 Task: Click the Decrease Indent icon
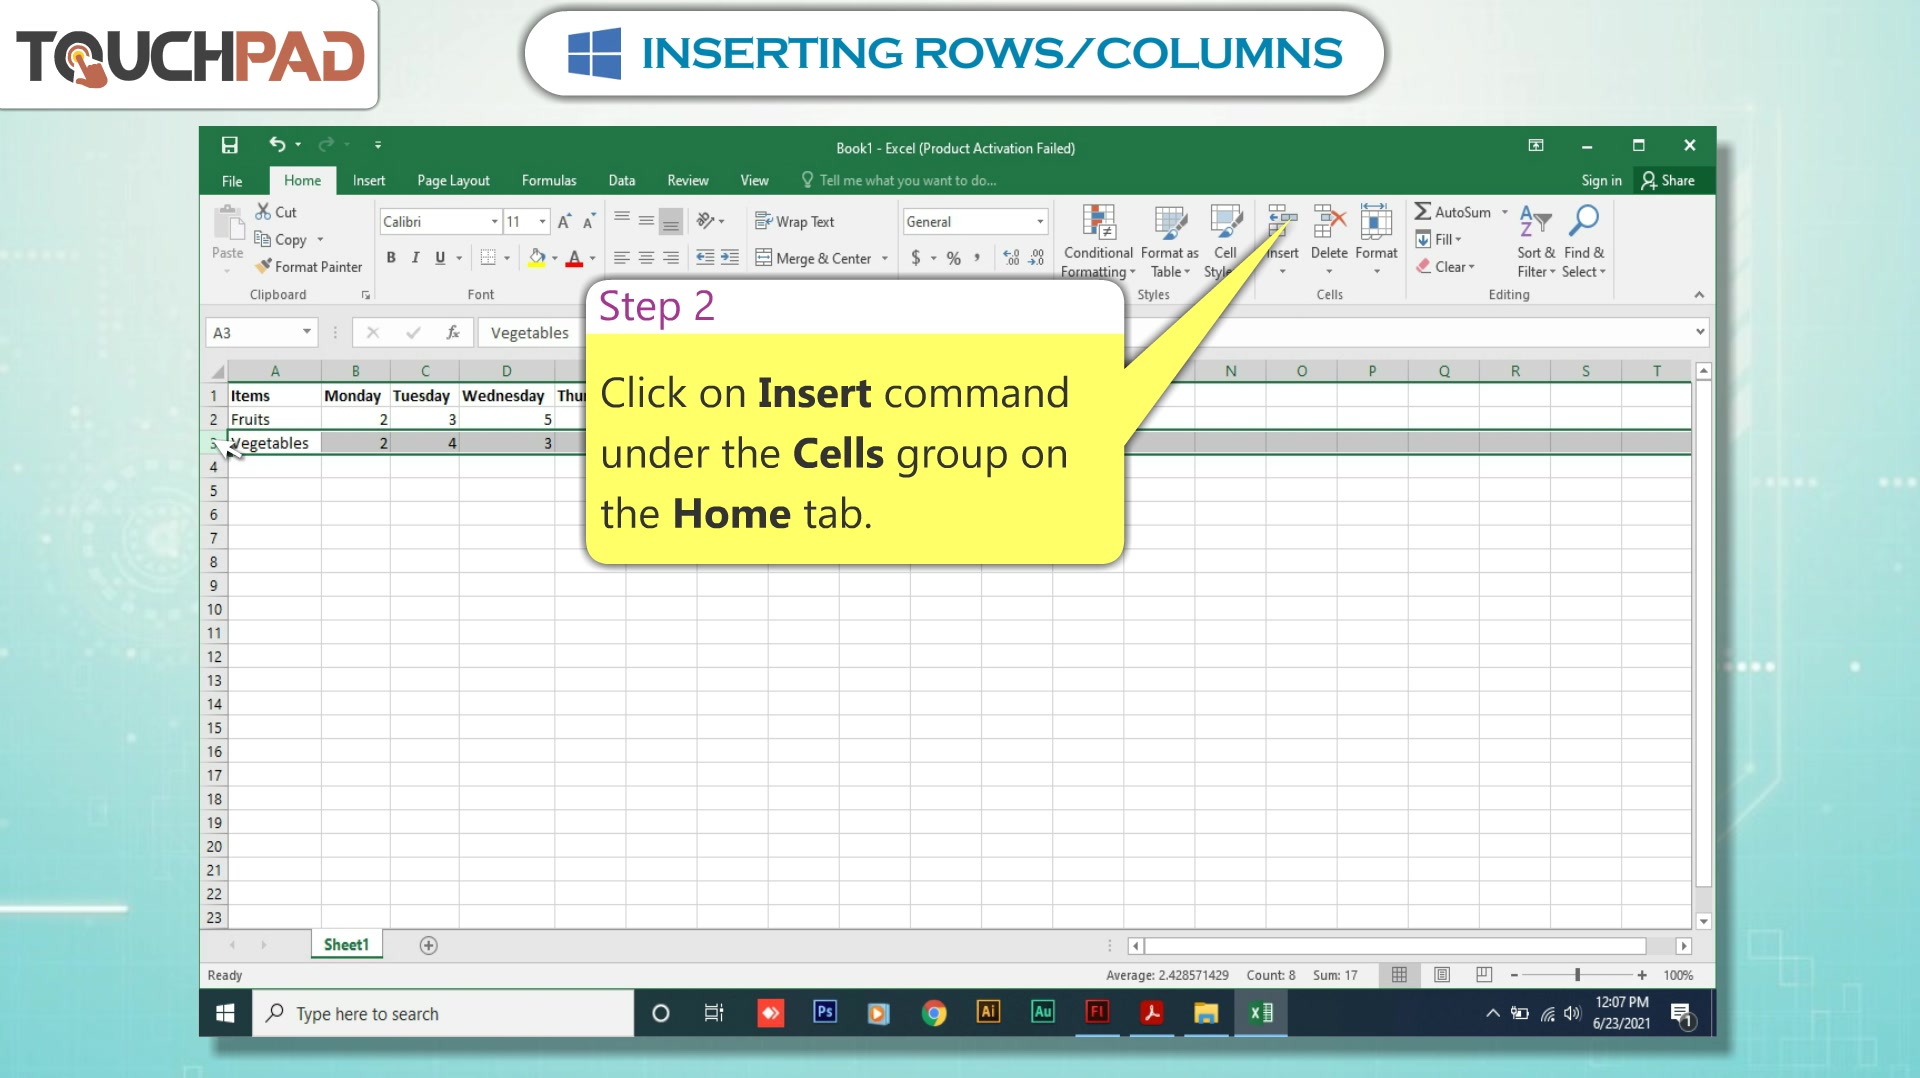[705, 258]
